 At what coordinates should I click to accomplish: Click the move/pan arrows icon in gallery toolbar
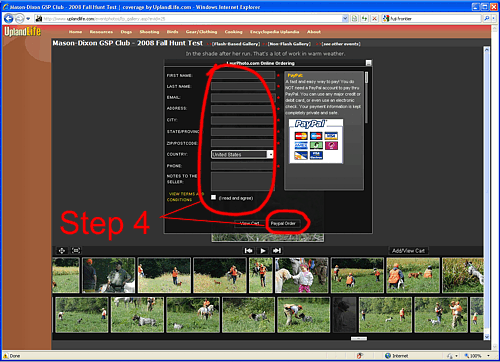click(x=62, y=250)
